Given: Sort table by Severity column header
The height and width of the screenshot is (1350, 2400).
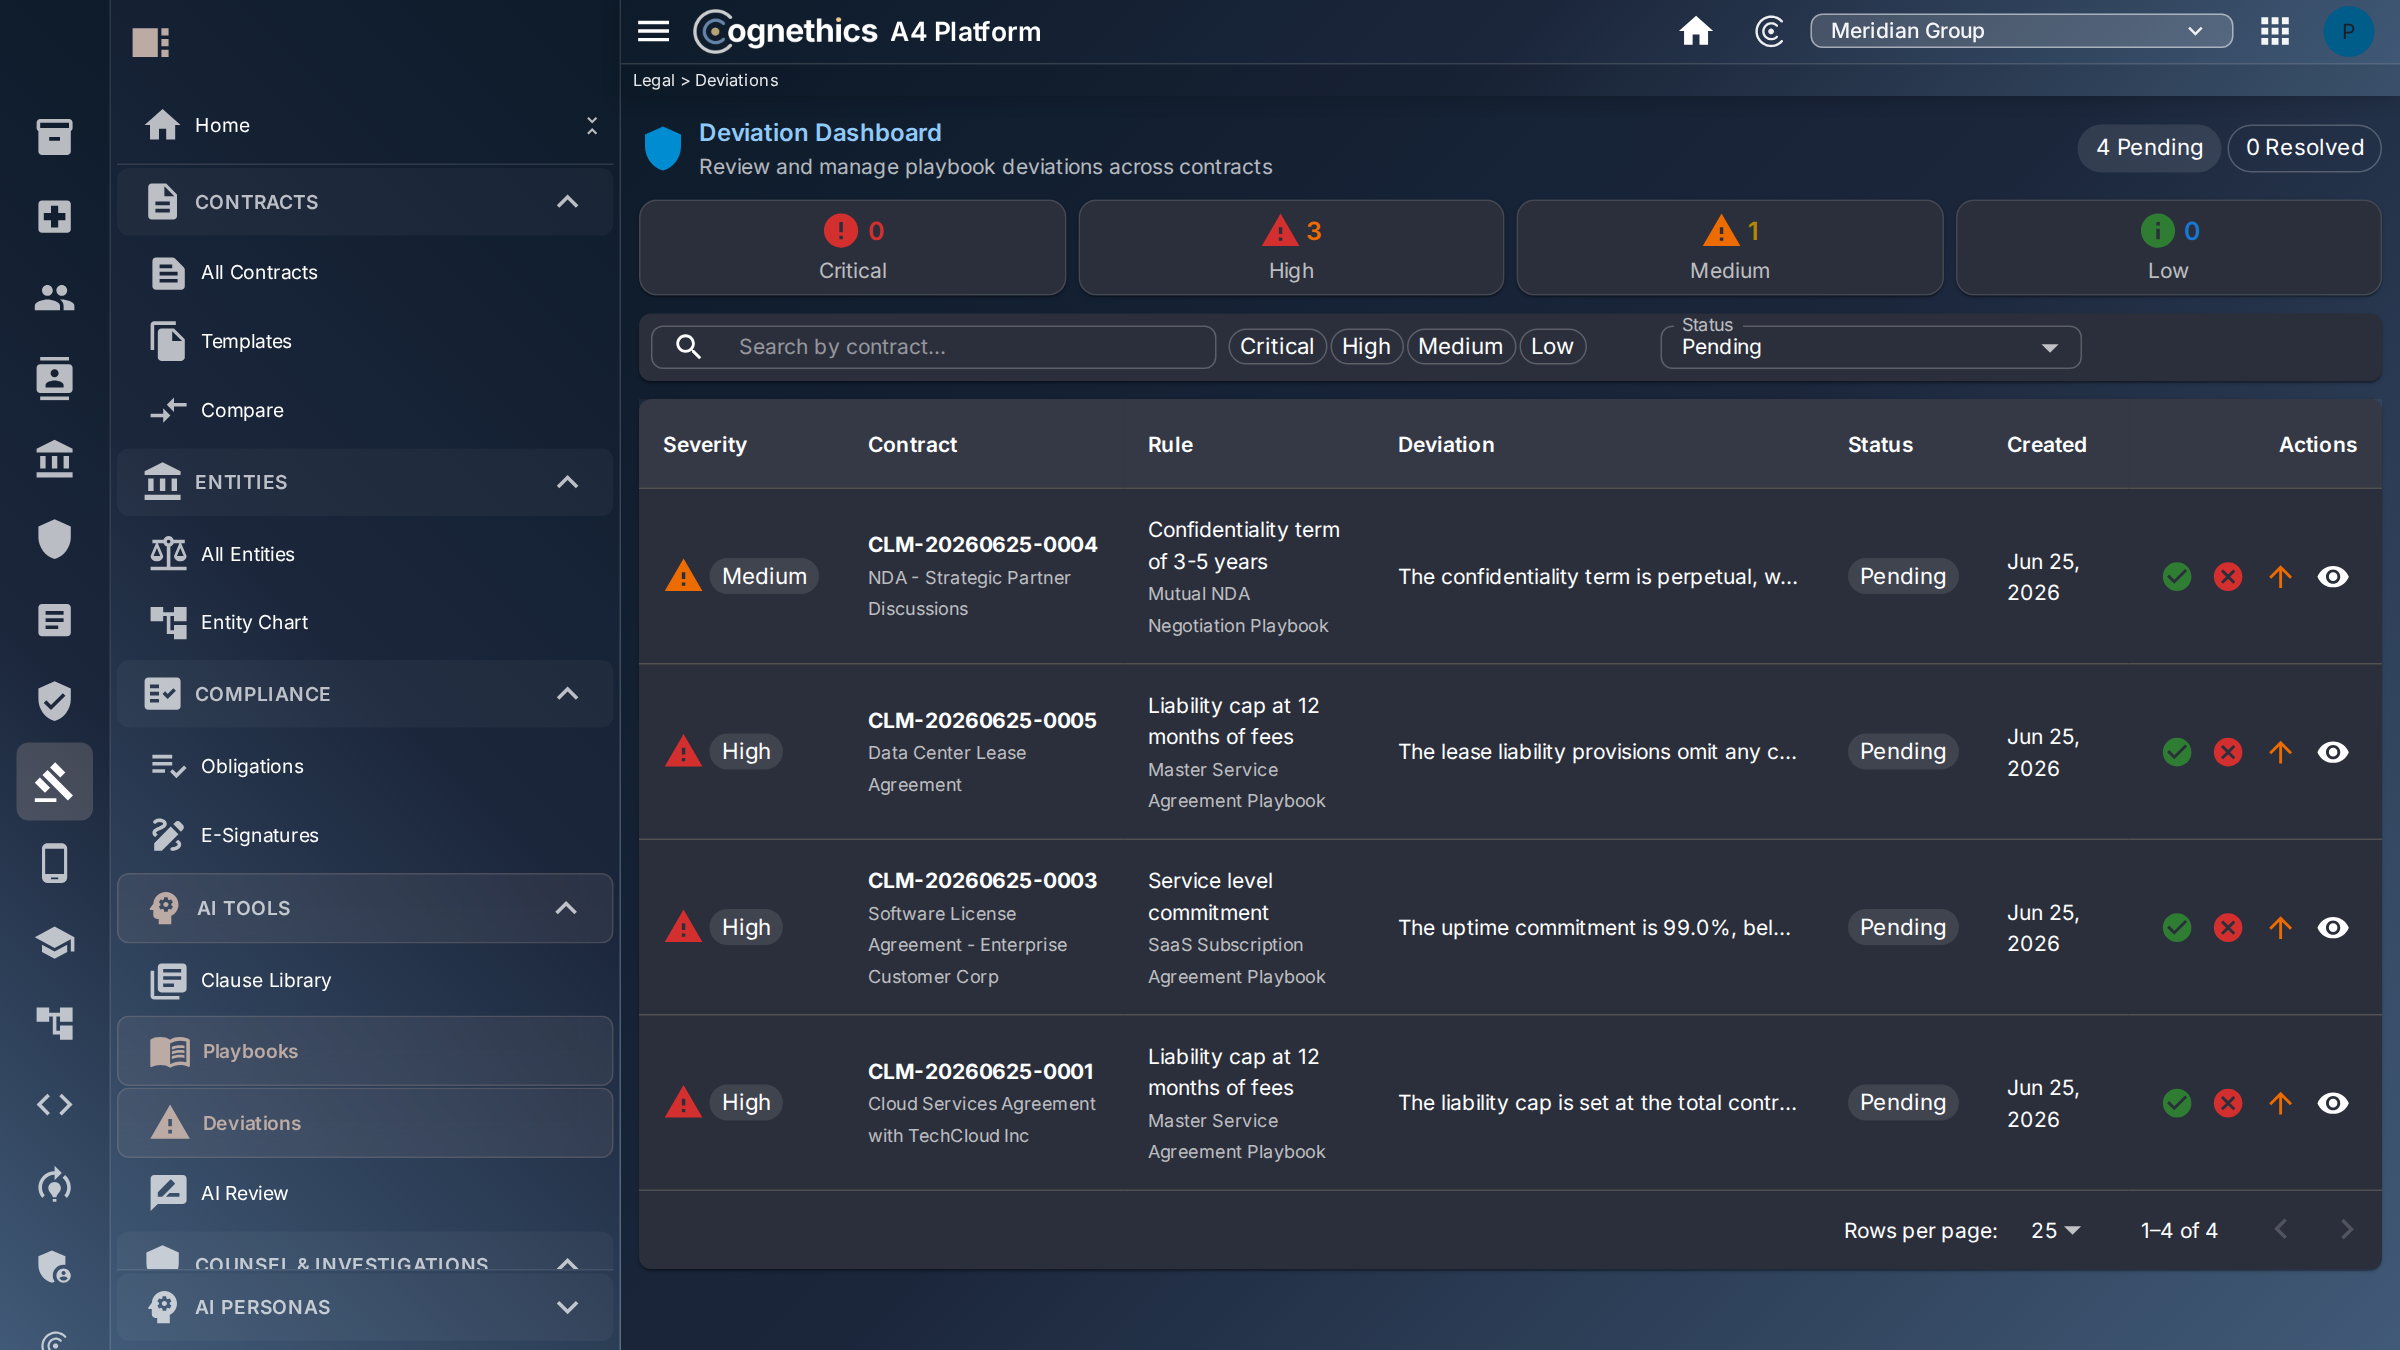Looking at the screenshot, I should [704, 445].
